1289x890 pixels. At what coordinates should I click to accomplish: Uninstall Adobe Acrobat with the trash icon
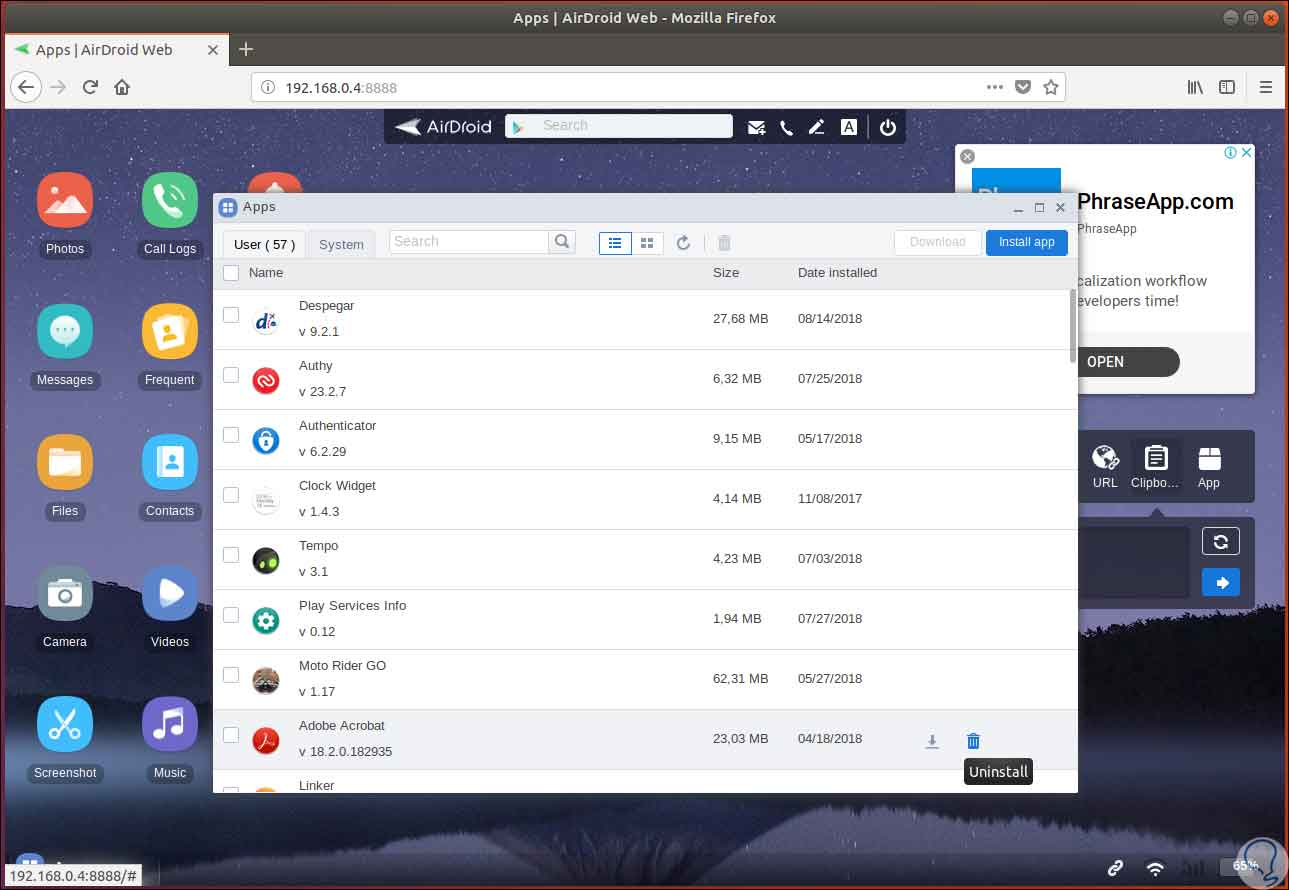coord(973,741)
